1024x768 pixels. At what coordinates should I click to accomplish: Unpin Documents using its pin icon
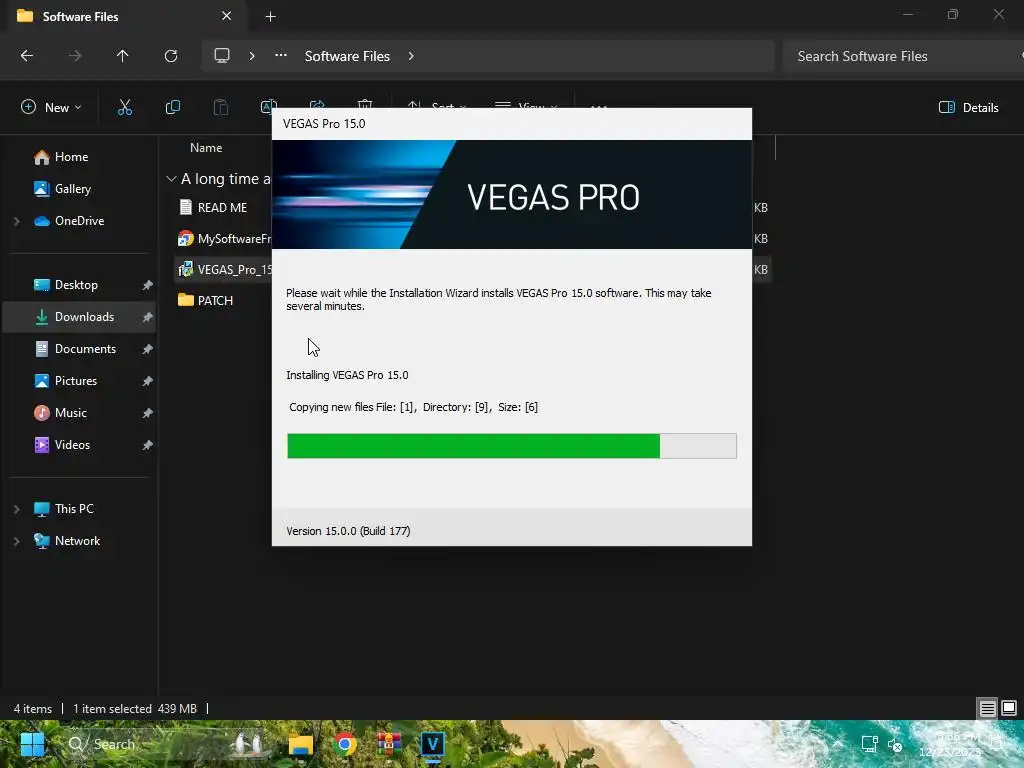pos(148,349)
